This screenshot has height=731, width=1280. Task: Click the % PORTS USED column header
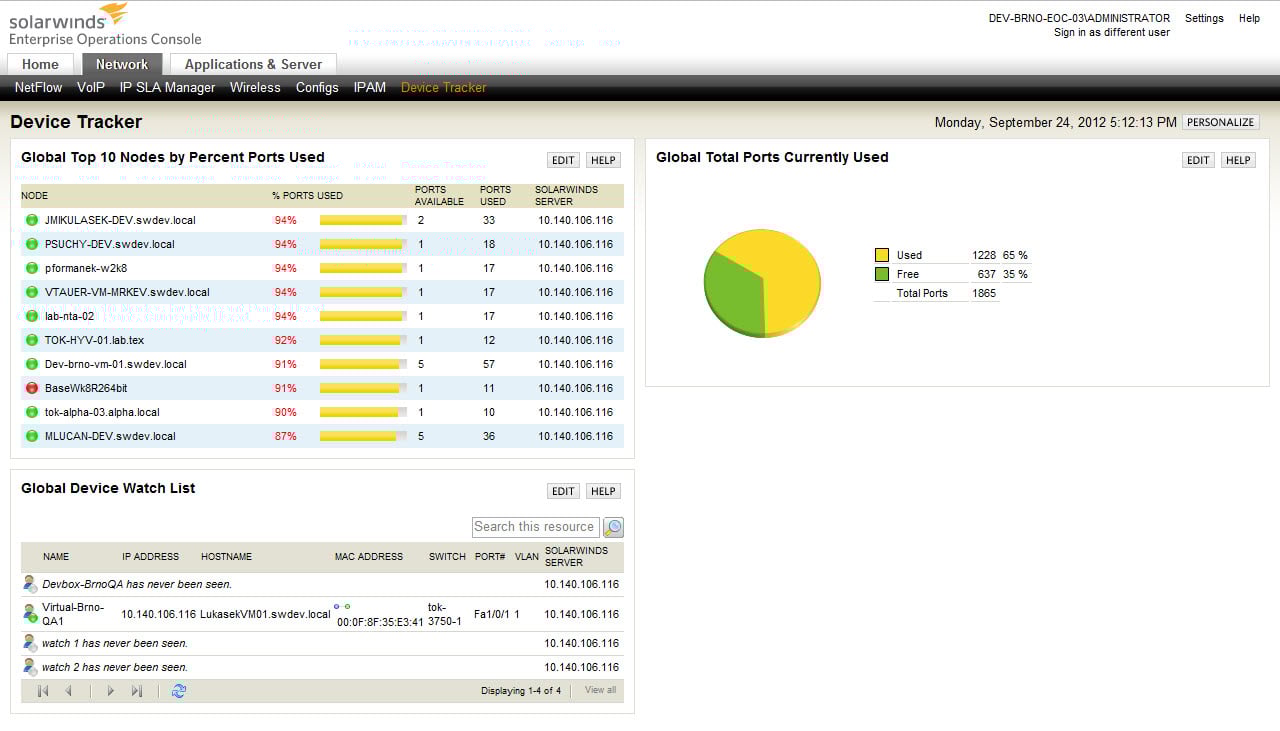click(307, 196)
